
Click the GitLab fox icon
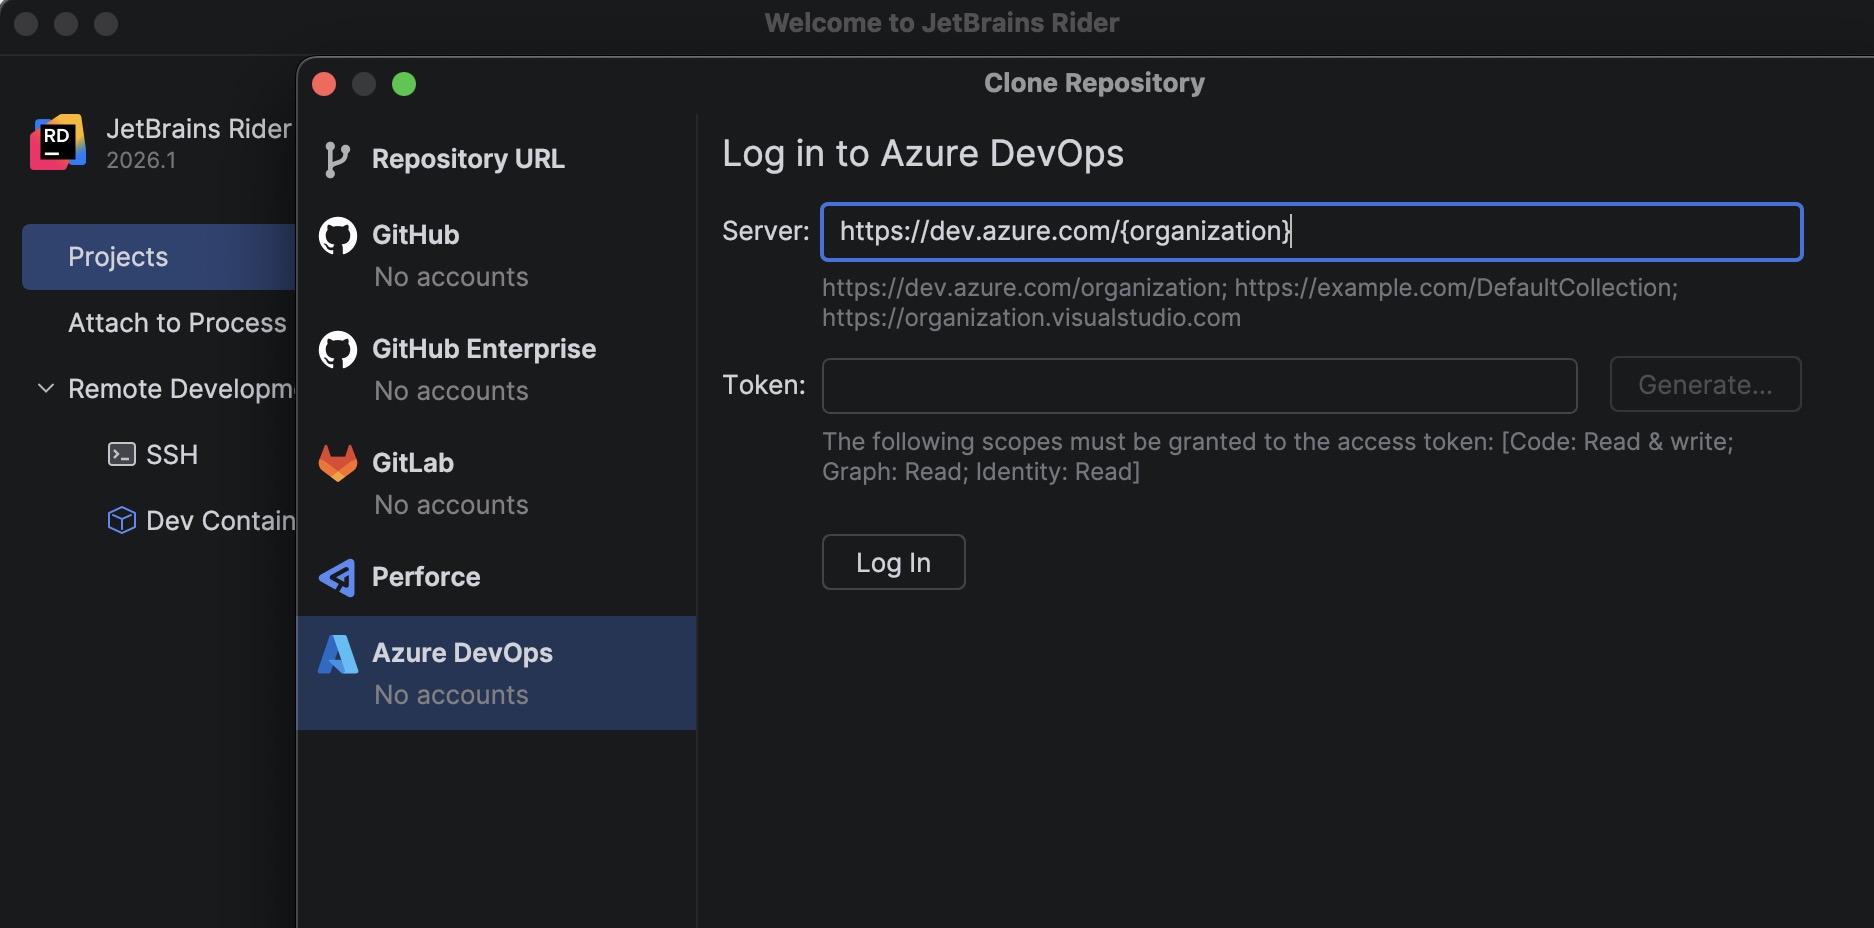338,463
